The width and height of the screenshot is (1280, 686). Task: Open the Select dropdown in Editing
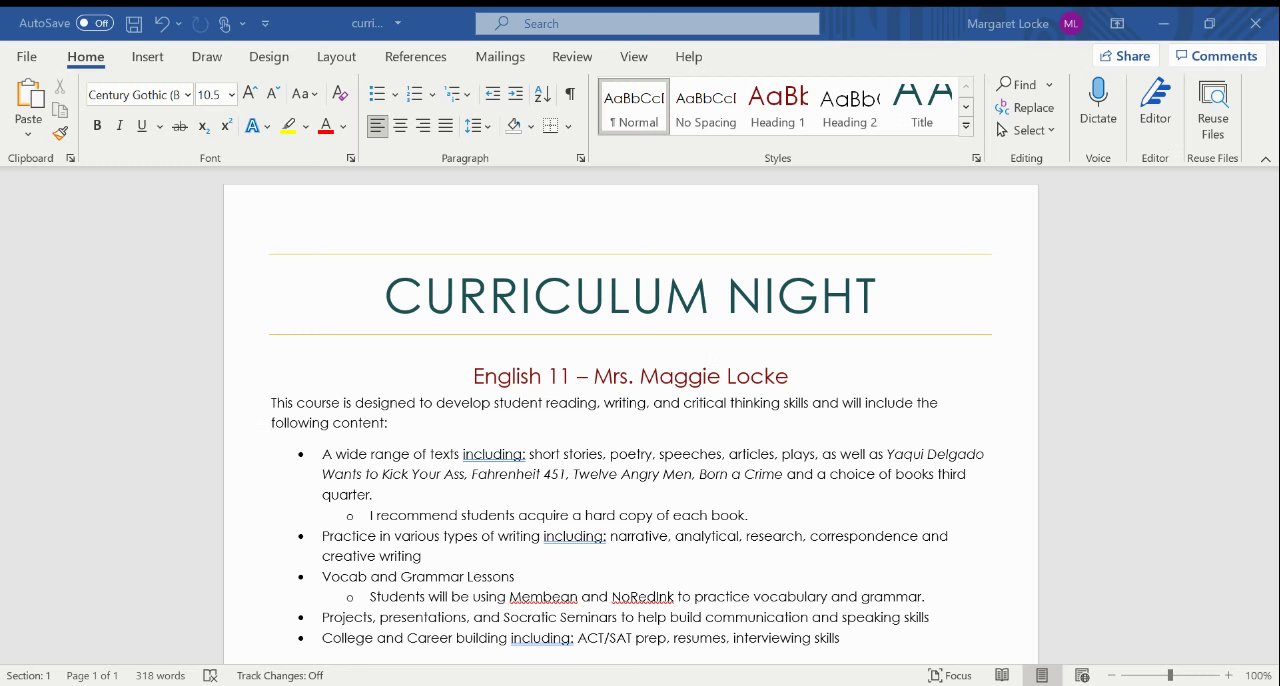[1025, 130]
